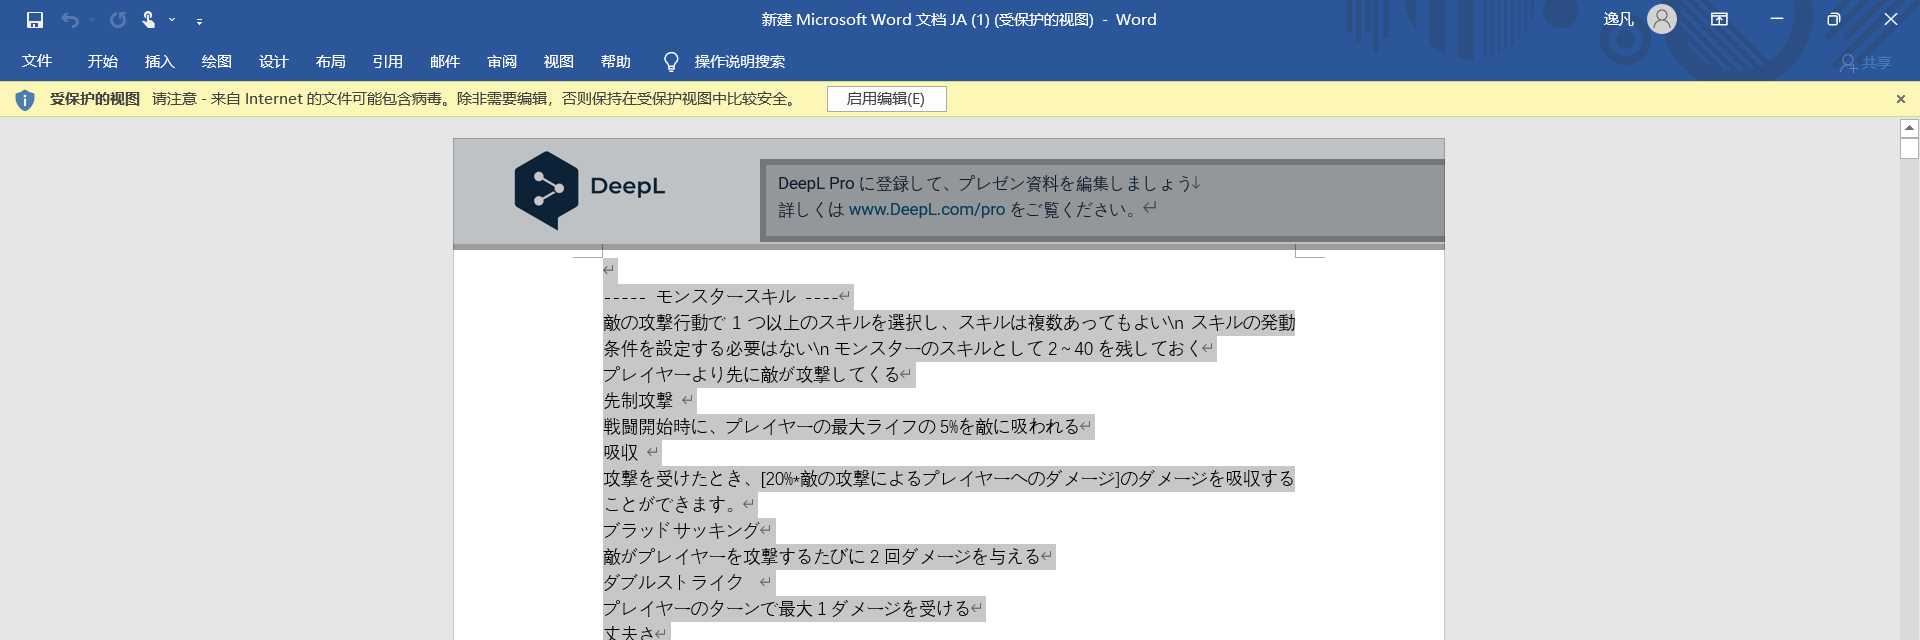Select the 视图 (View) tab
Screen dimensions: 1920x640
pos(559,62)
